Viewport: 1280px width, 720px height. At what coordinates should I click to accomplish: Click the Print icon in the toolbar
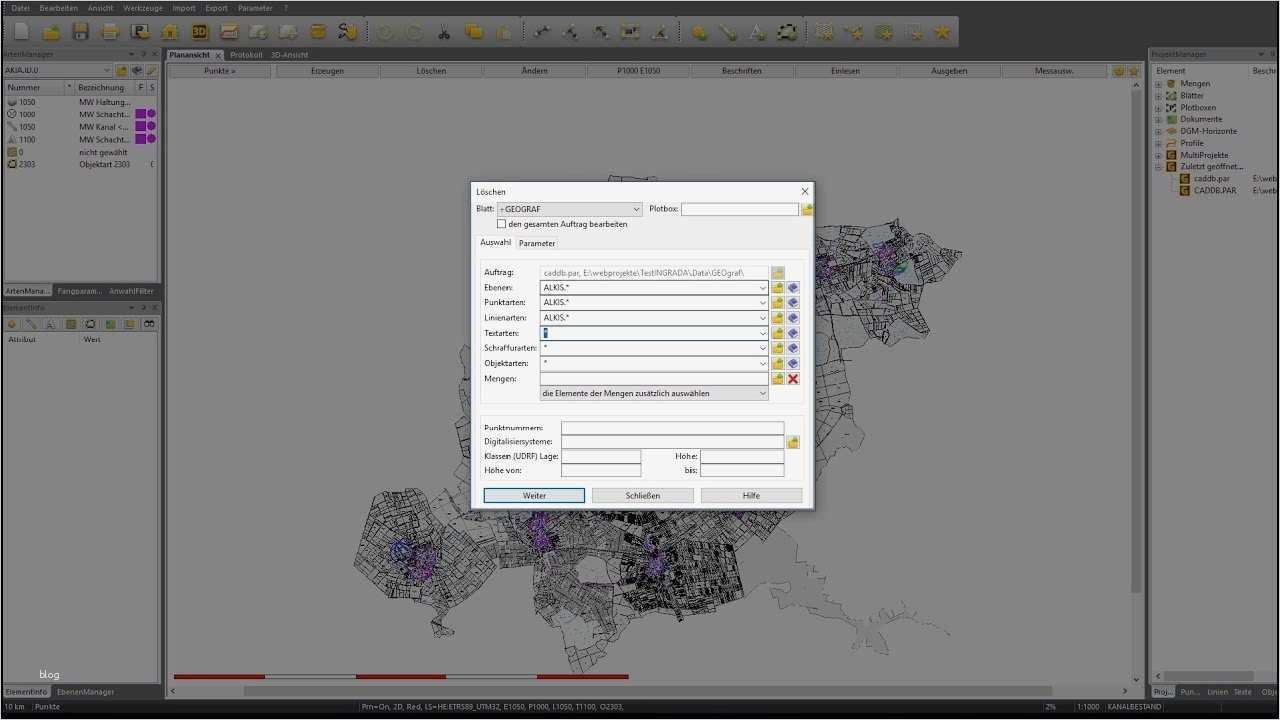[x=110, y=31]
